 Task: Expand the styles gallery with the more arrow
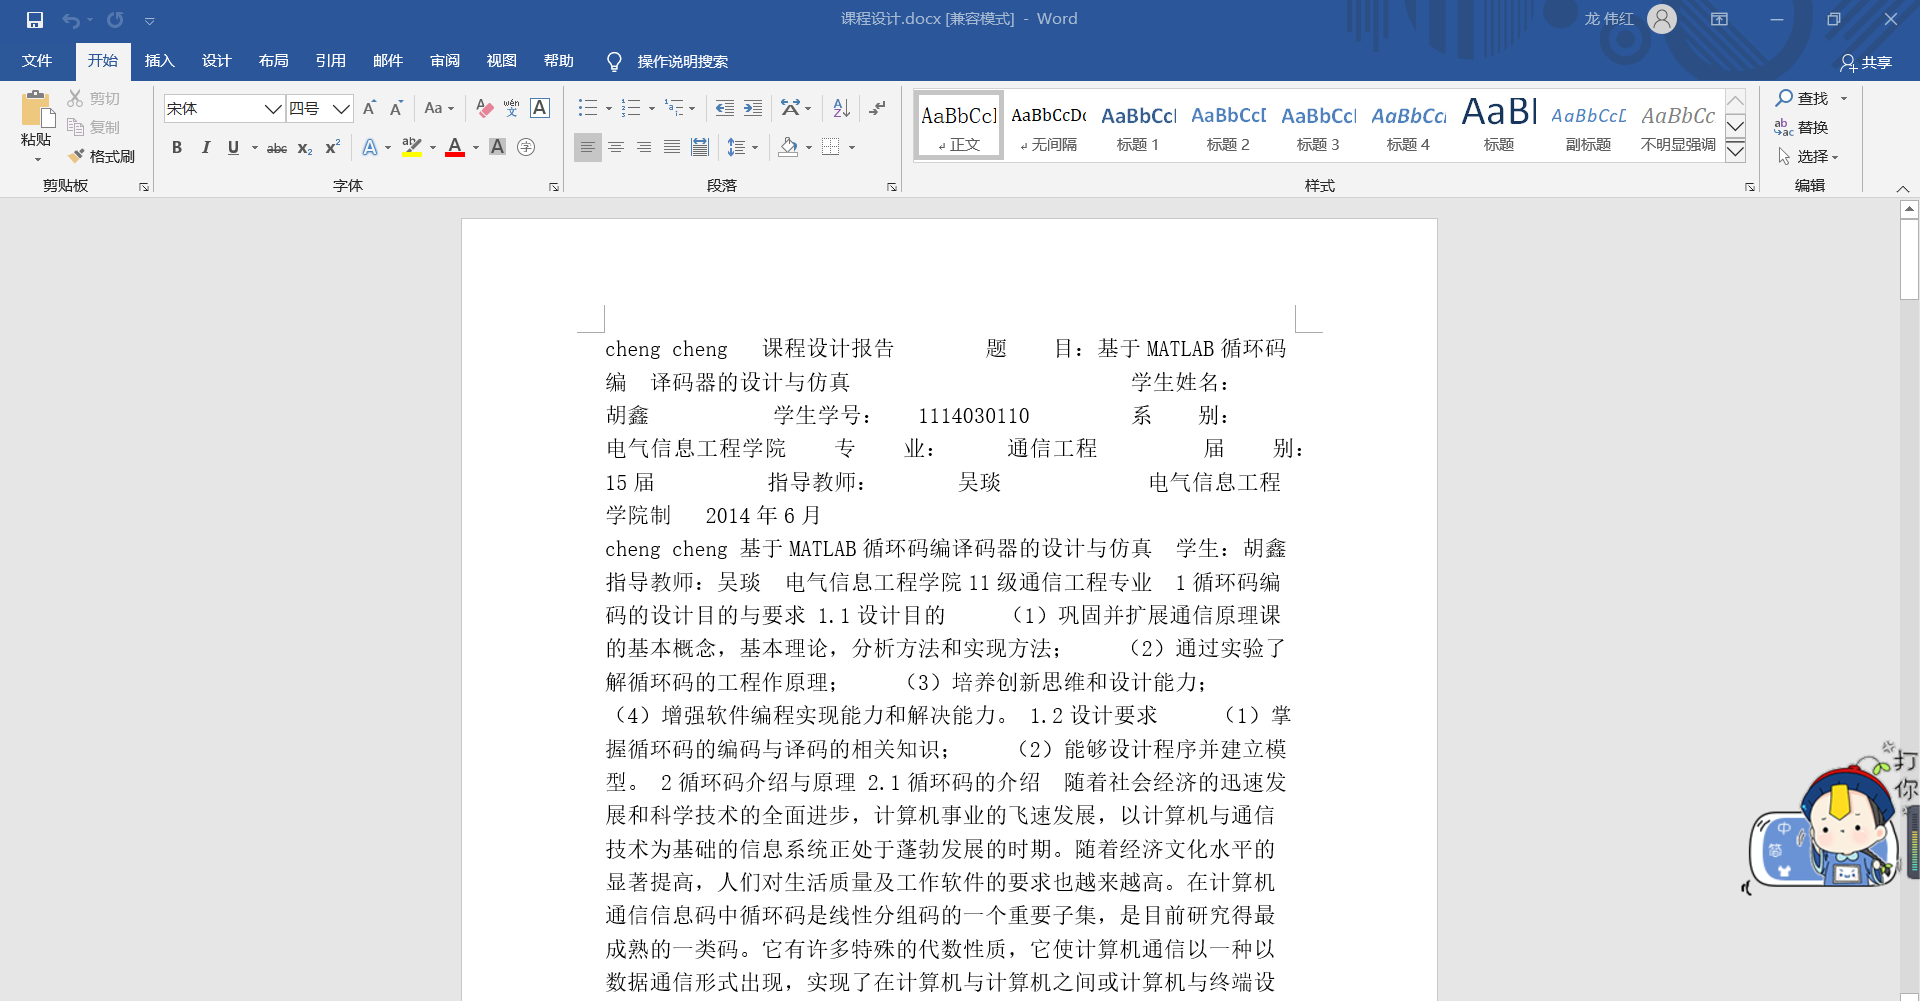[1735, 152]
